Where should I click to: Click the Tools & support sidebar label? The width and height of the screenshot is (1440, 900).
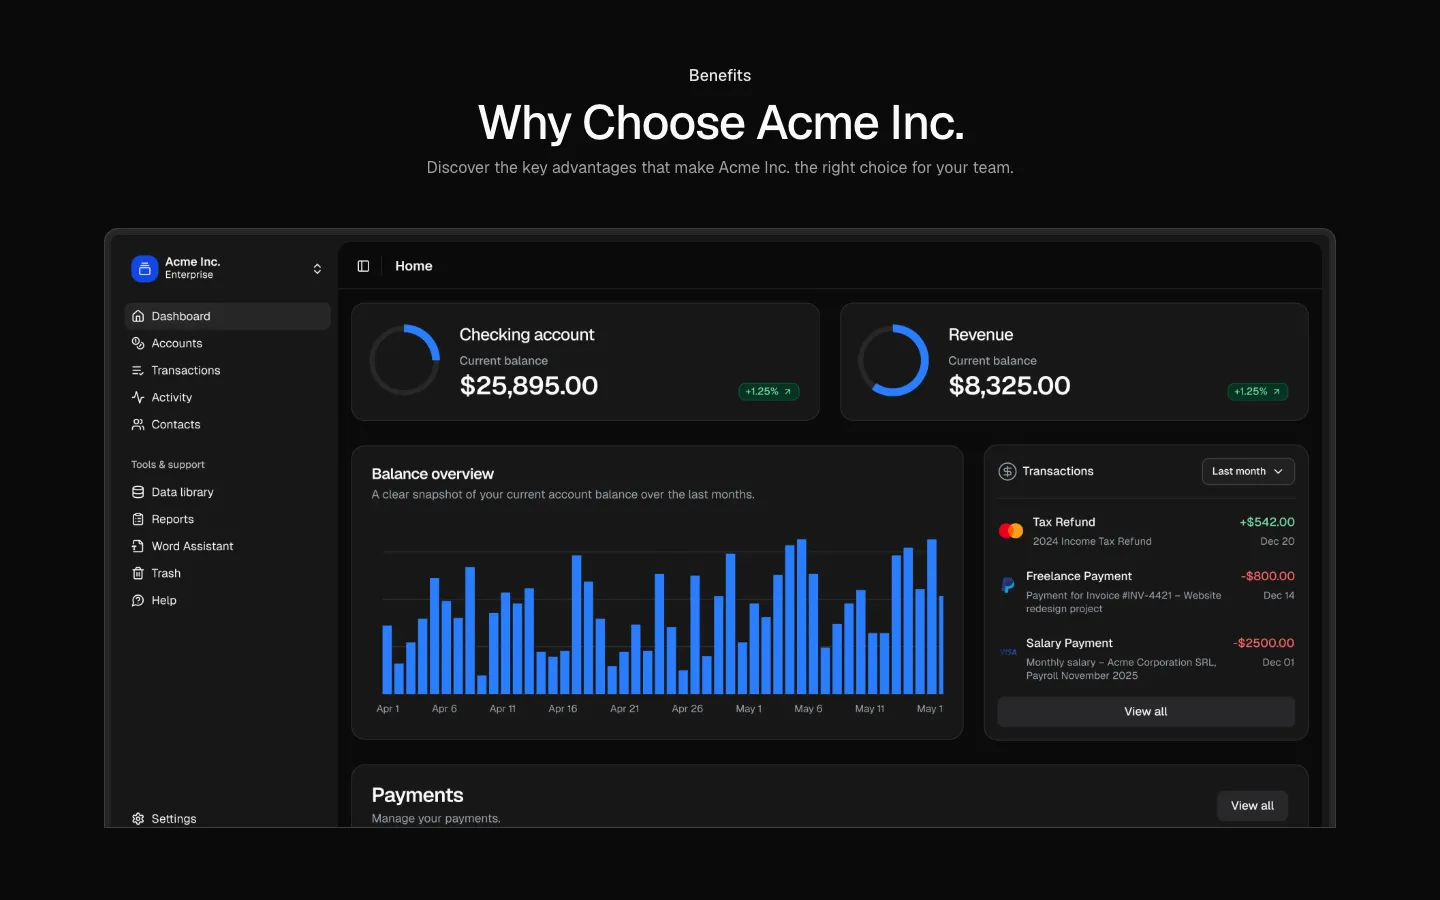(168, 465)
